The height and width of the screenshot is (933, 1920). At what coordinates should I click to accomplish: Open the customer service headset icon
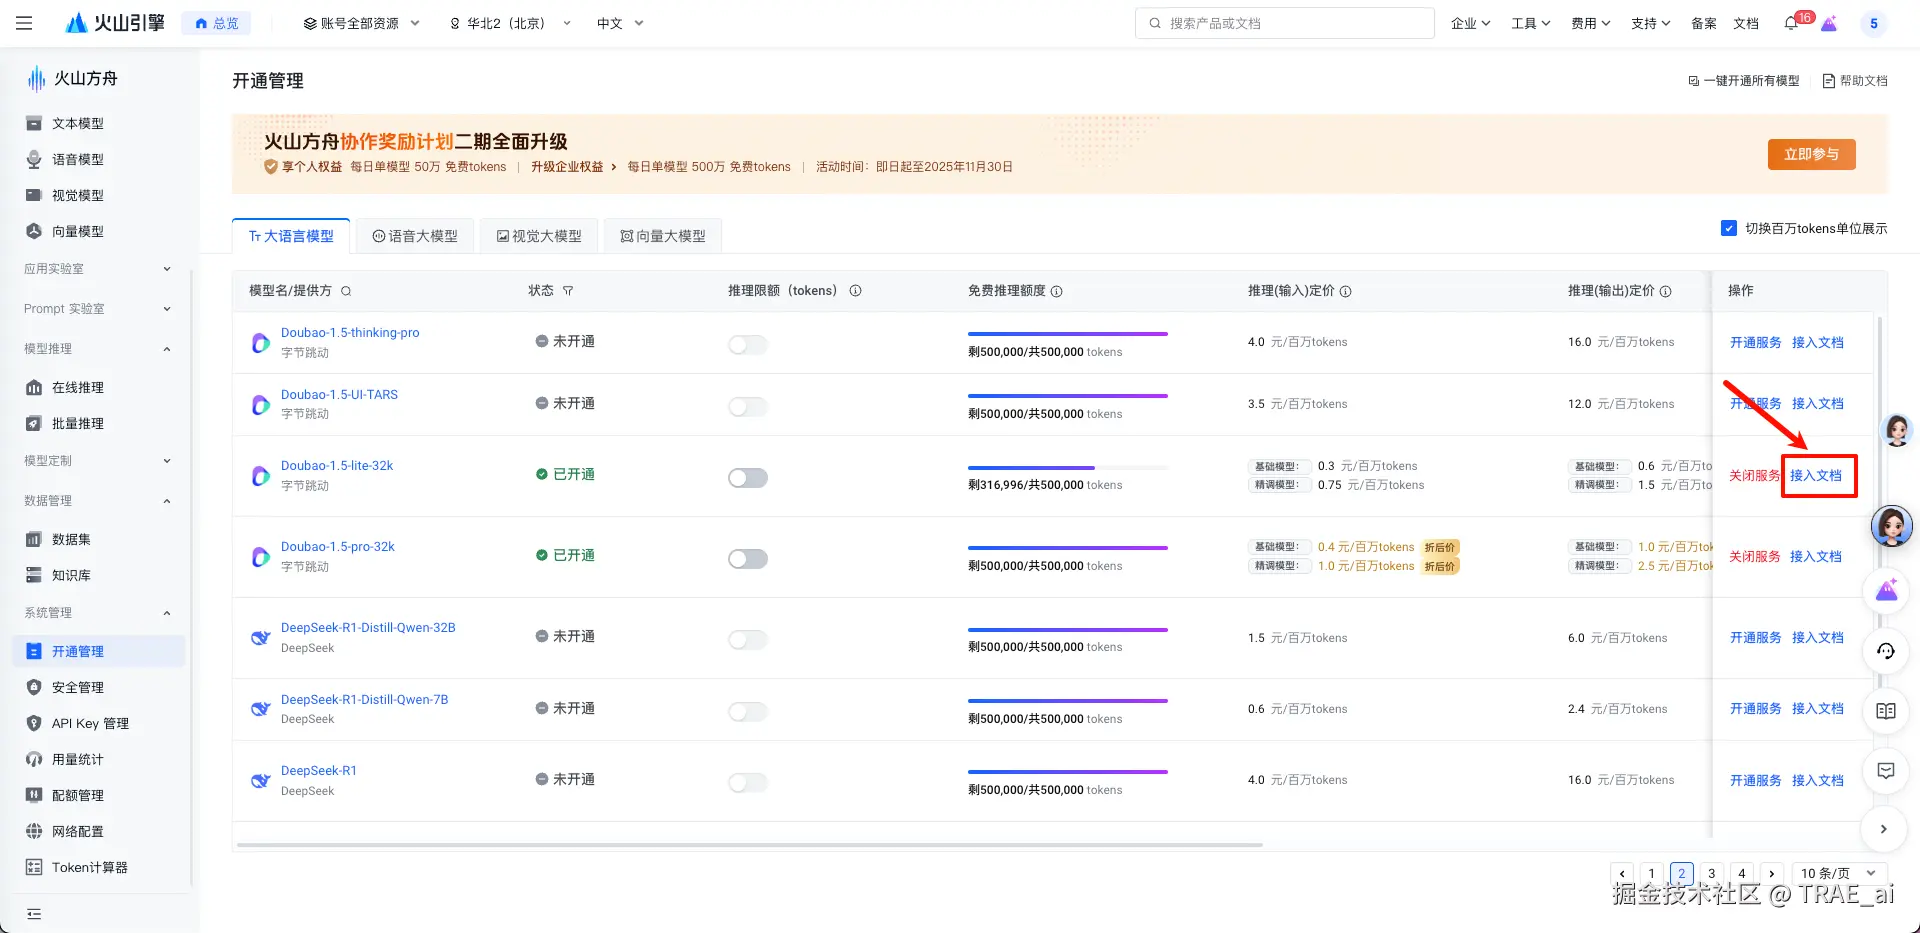coord(1886,651)
